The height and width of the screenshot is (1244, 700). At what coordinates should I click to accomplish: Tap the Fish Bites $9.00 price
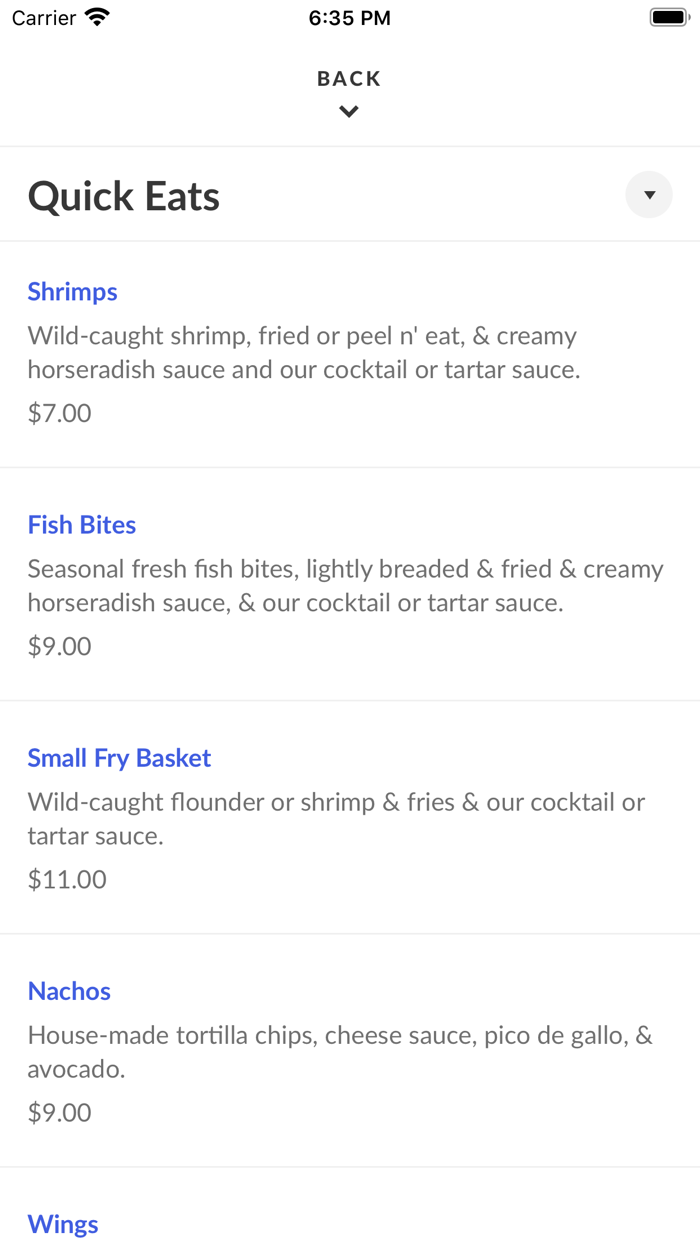click(x=60, y=646)
